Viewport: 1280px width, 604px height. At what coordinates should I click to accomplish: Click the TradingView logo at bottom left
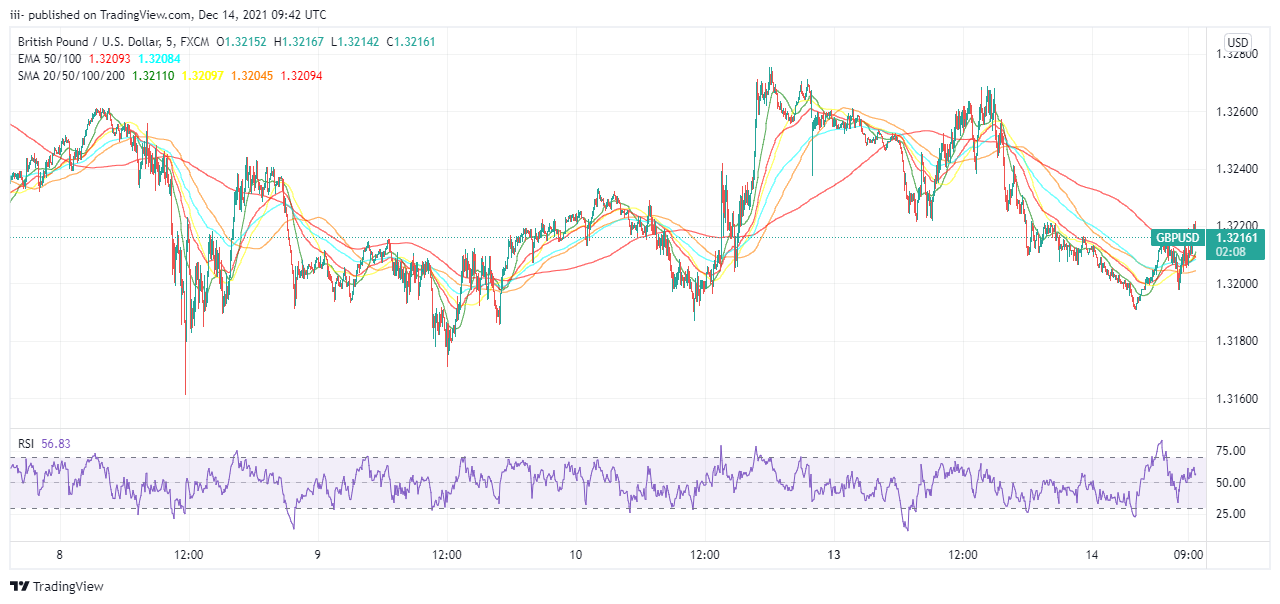click(x=57, y=587)
